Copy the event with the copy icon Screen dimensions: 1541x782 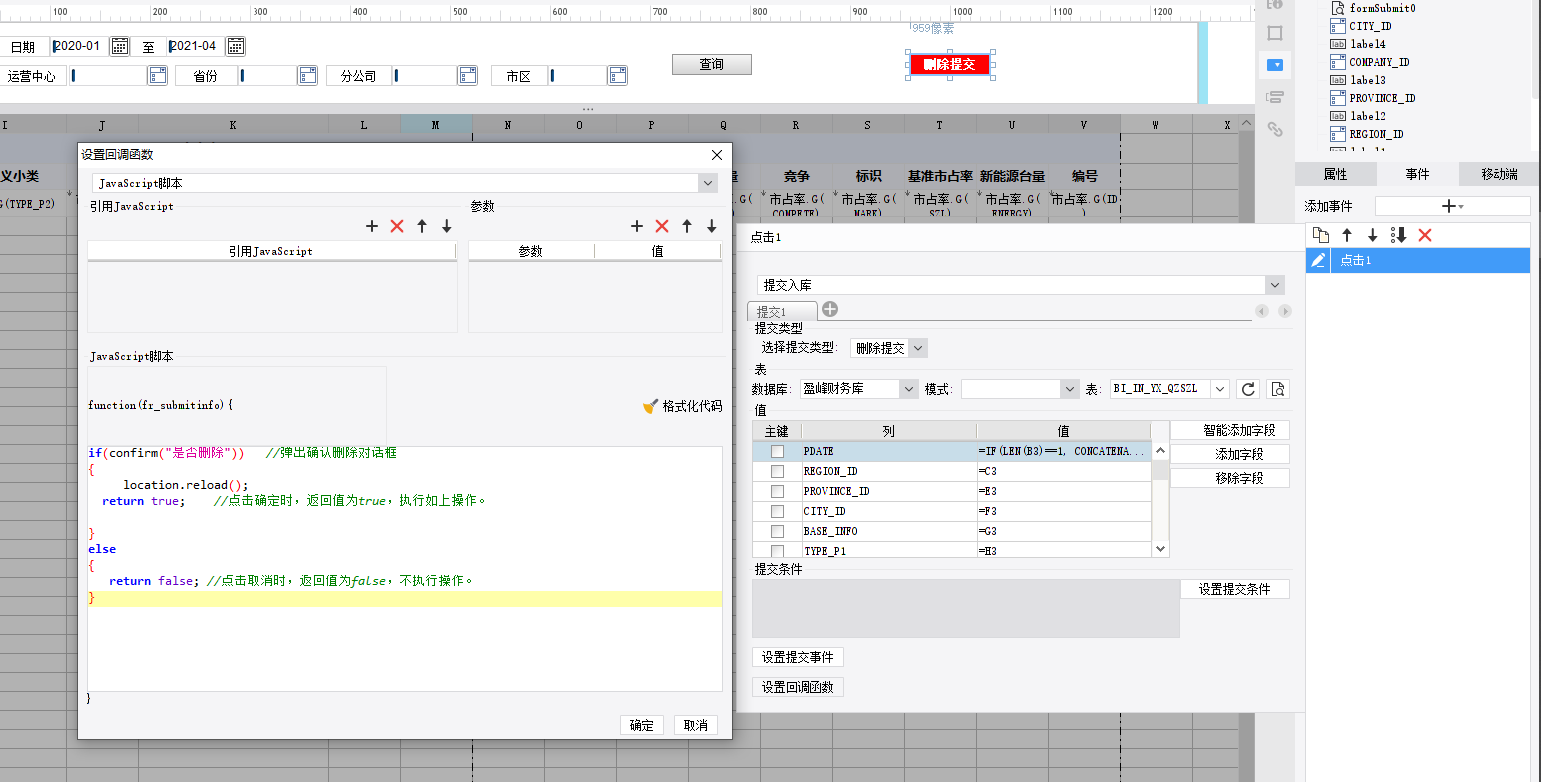[1321, 235]
